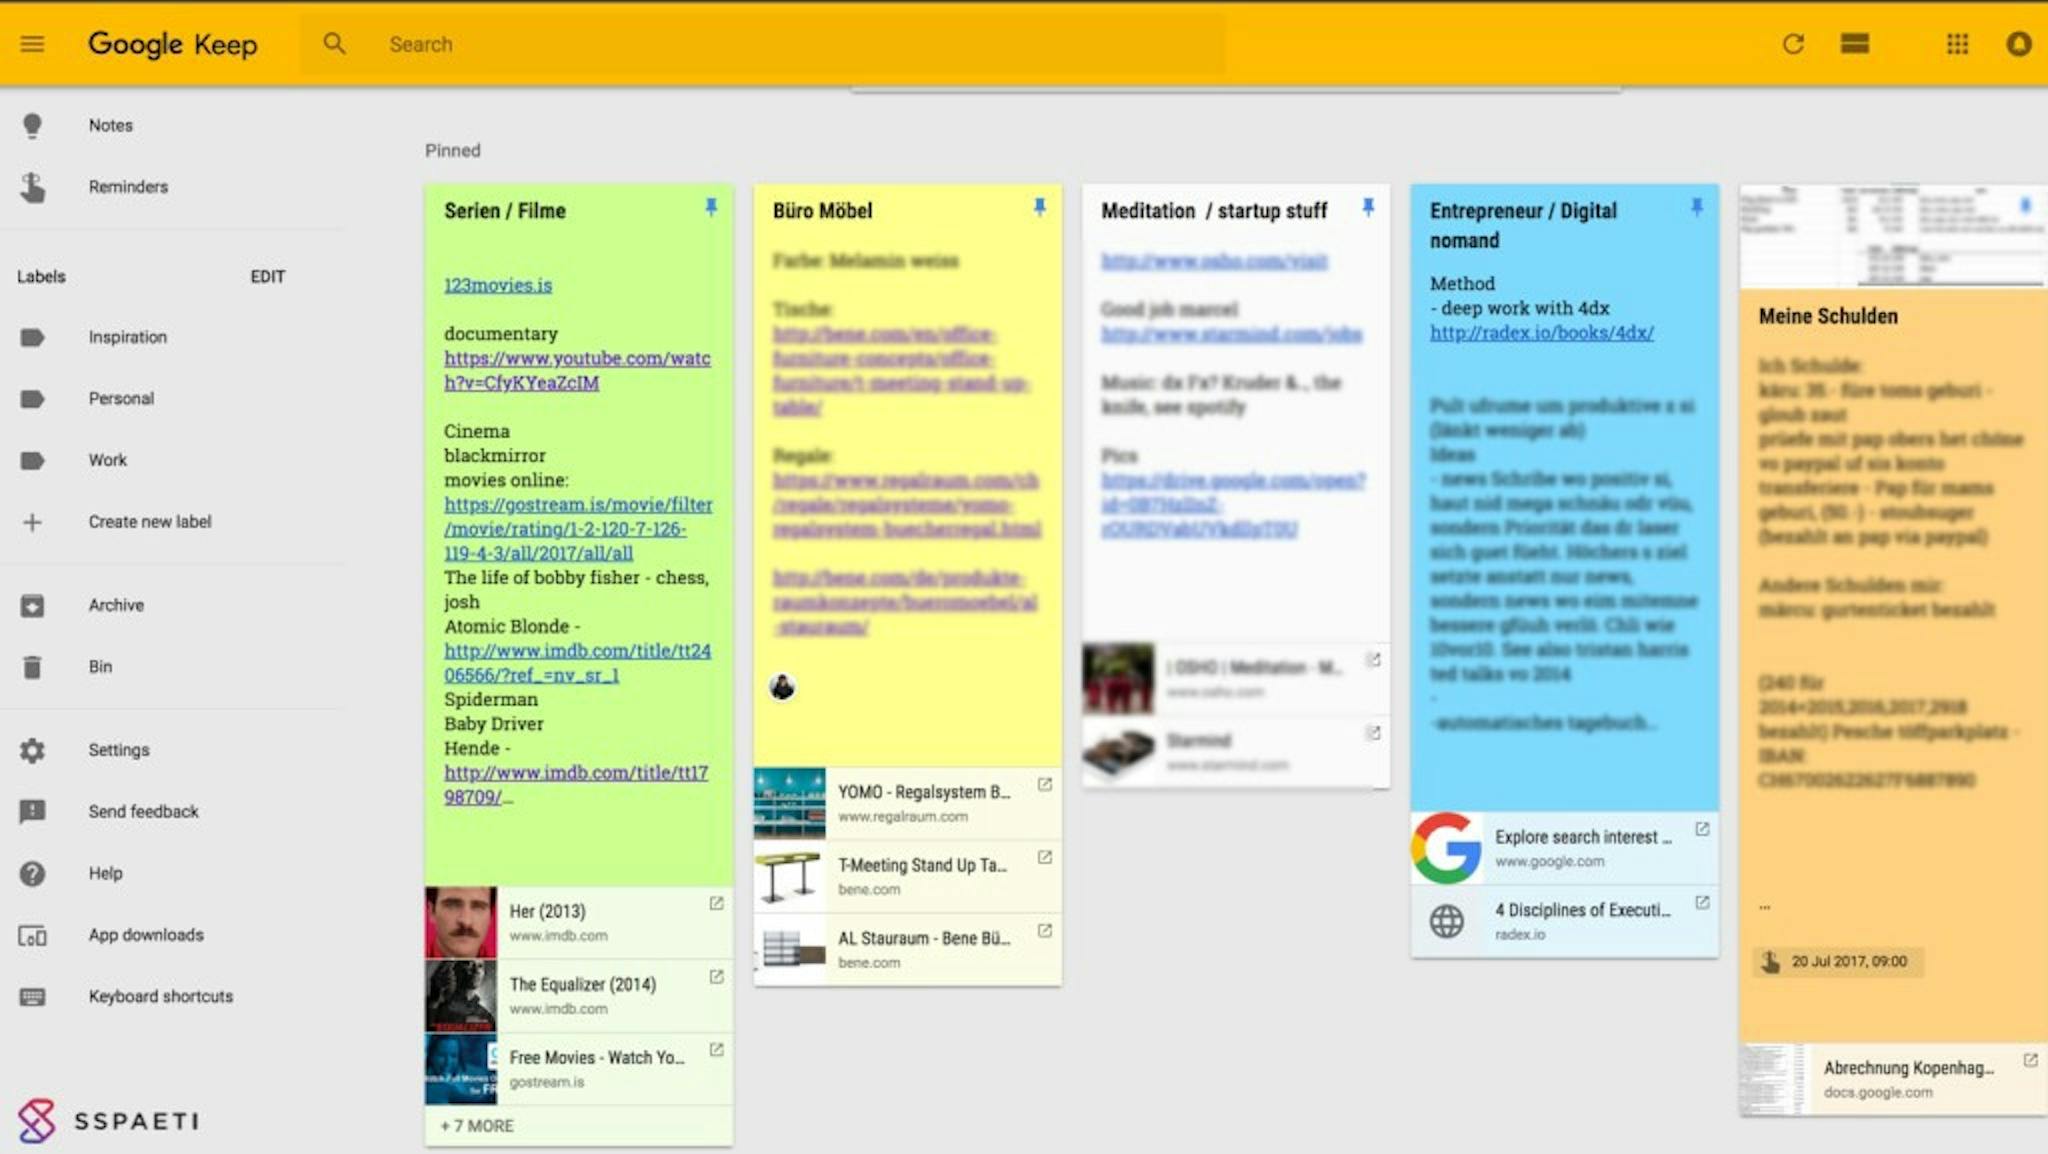Open AL Stauraum external link icon
The image size is (2048, 1154).
pyautogui.click(x=1045, y=931)
